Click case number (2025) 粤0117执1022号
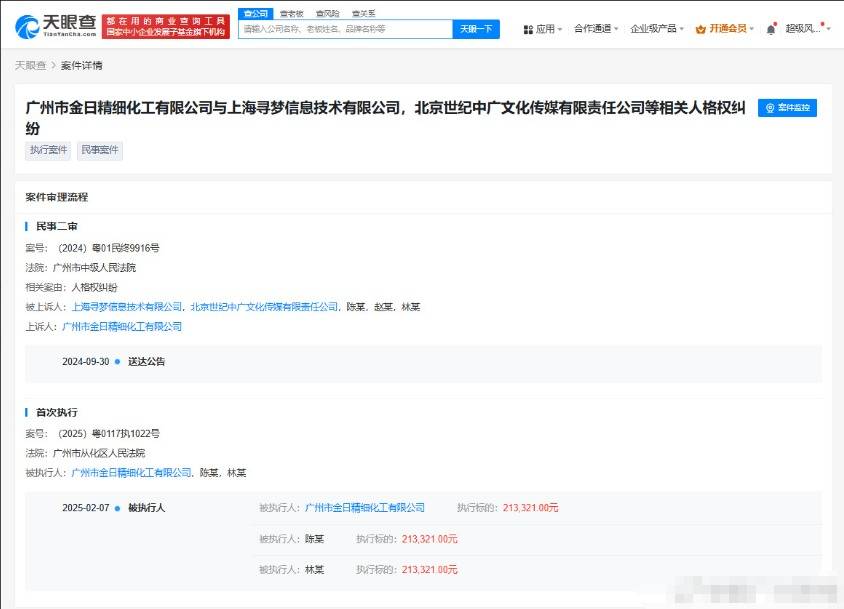This screenshot has height=609, width=844. pyautogui.click(x=109, y=434)
